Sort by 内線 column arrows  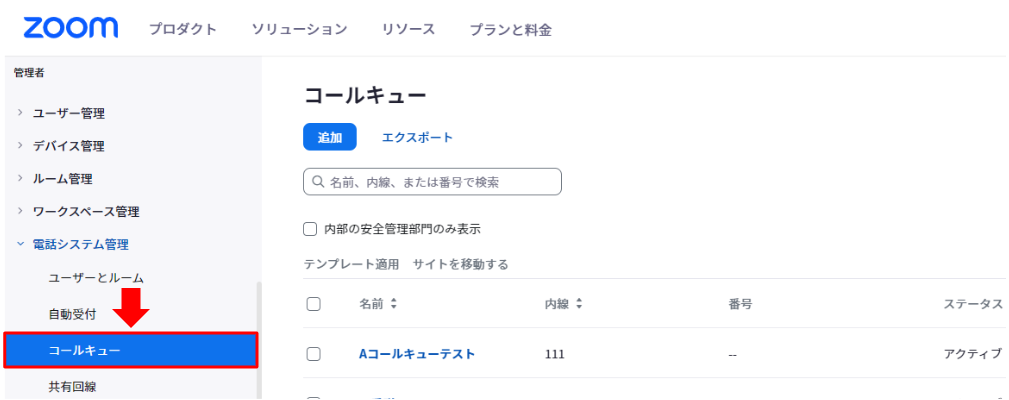(x=579, y=304)
